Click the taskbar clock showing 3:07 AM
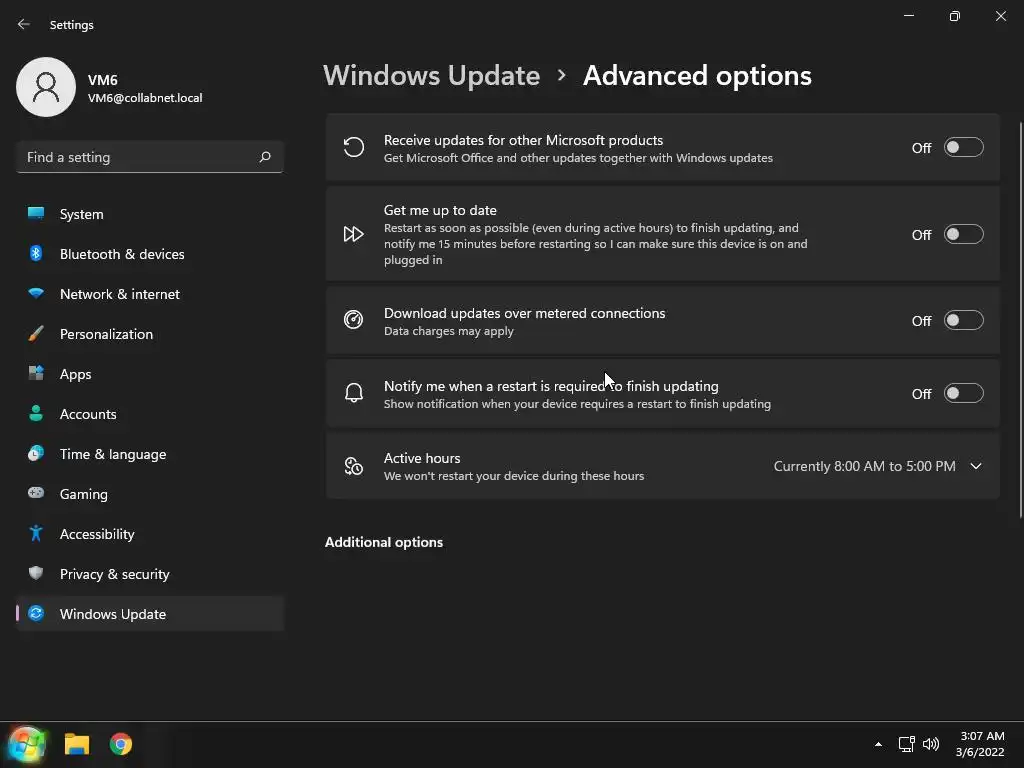The image size is (1024, 768). click(982, 736)
